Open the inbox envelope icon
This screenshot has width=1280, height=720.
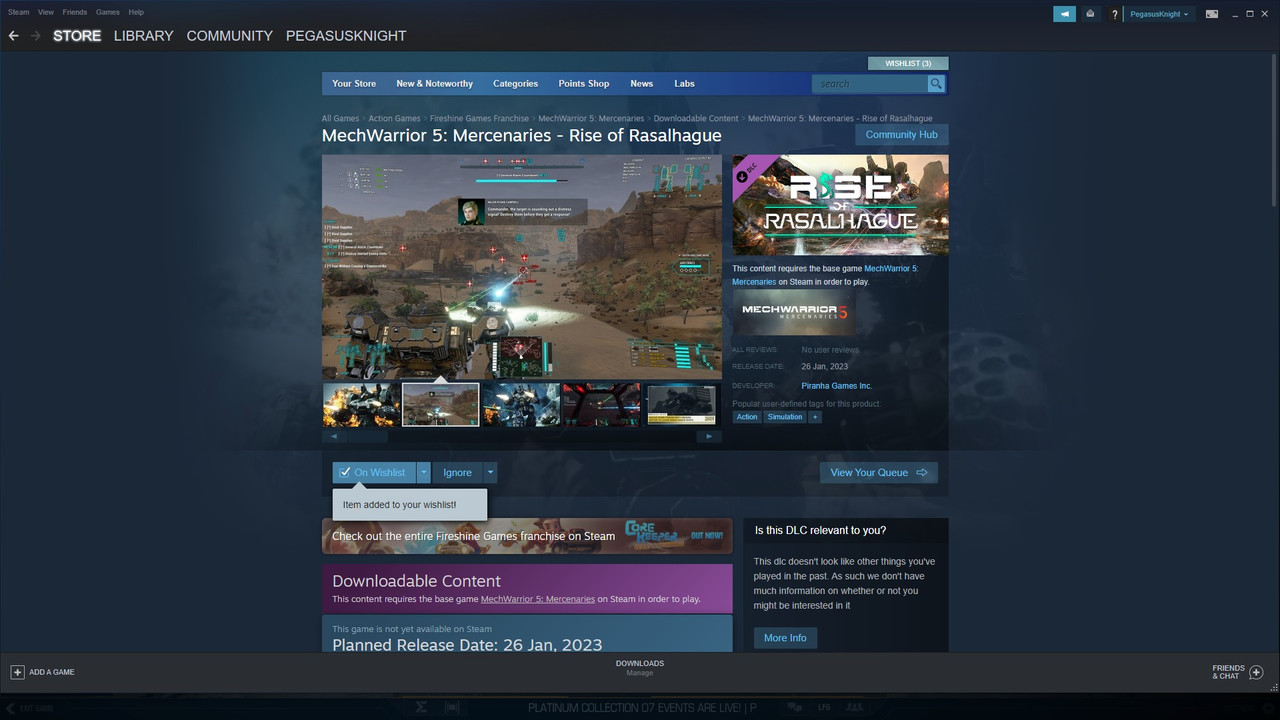click(x=1090, y=14)
